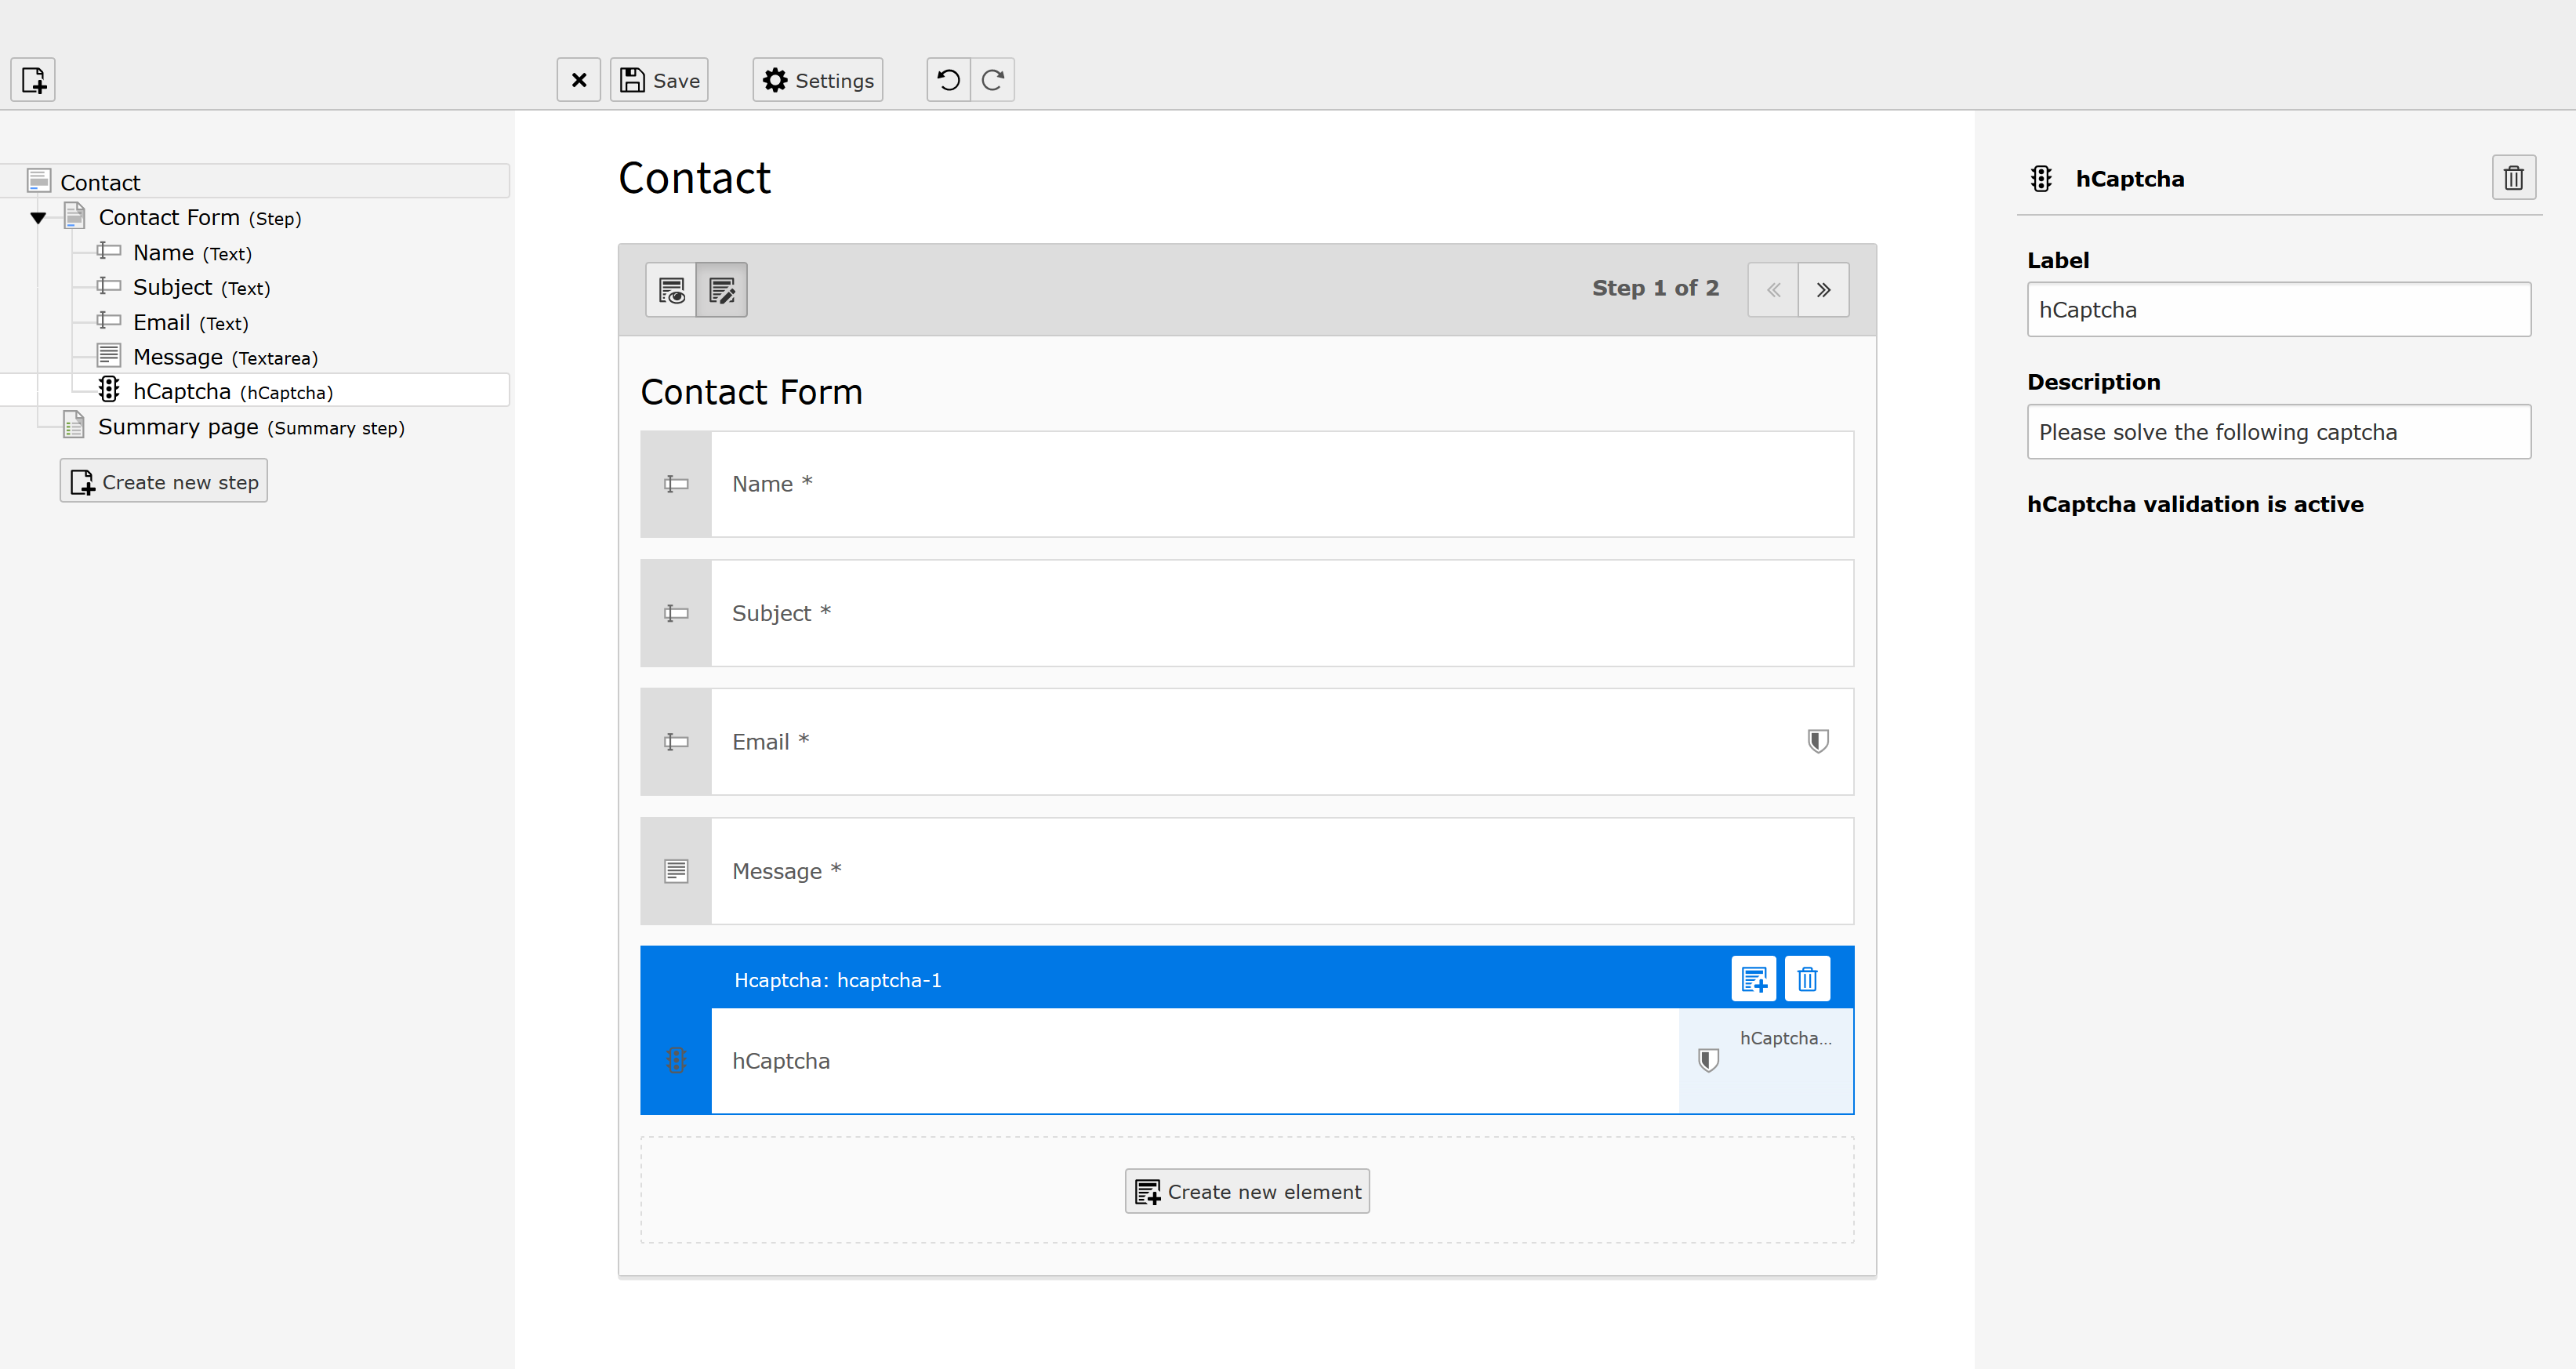Image resolution: width=2576 pixels, height=1369 pixels.
Task: Remove element using inspector trash button
Action: tap(2514, 178)
